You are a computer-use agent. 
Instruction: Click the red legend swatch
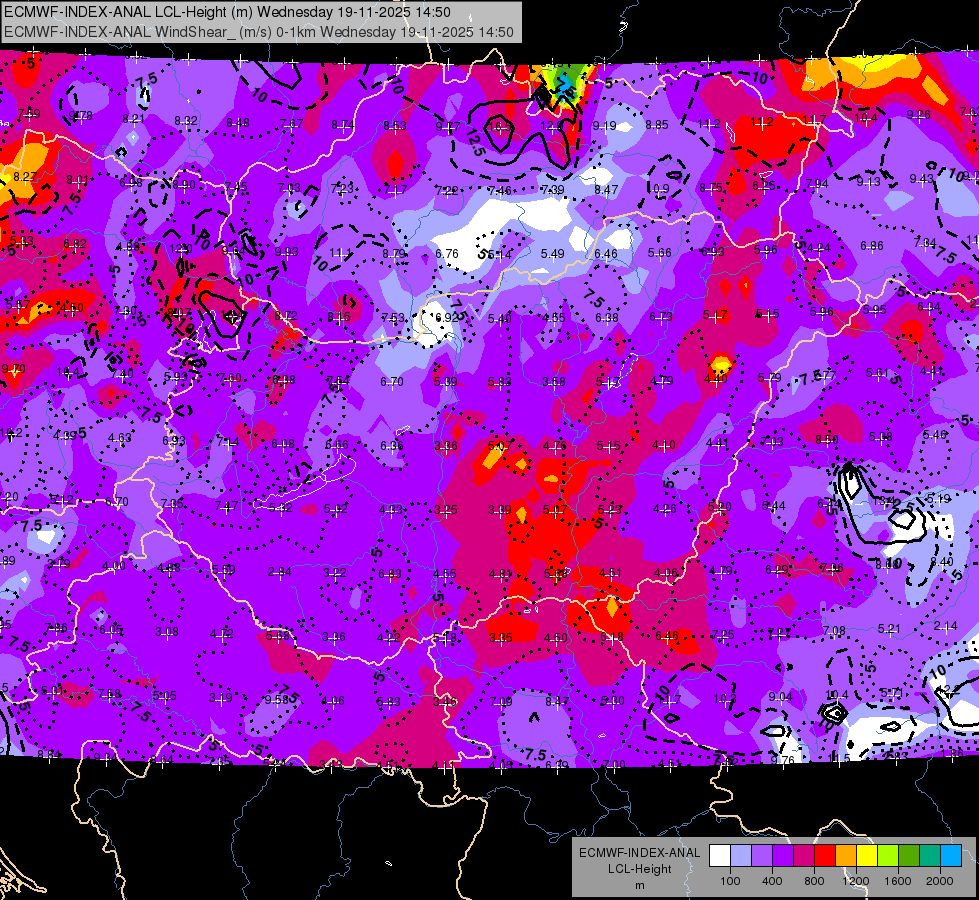[825, 856]
